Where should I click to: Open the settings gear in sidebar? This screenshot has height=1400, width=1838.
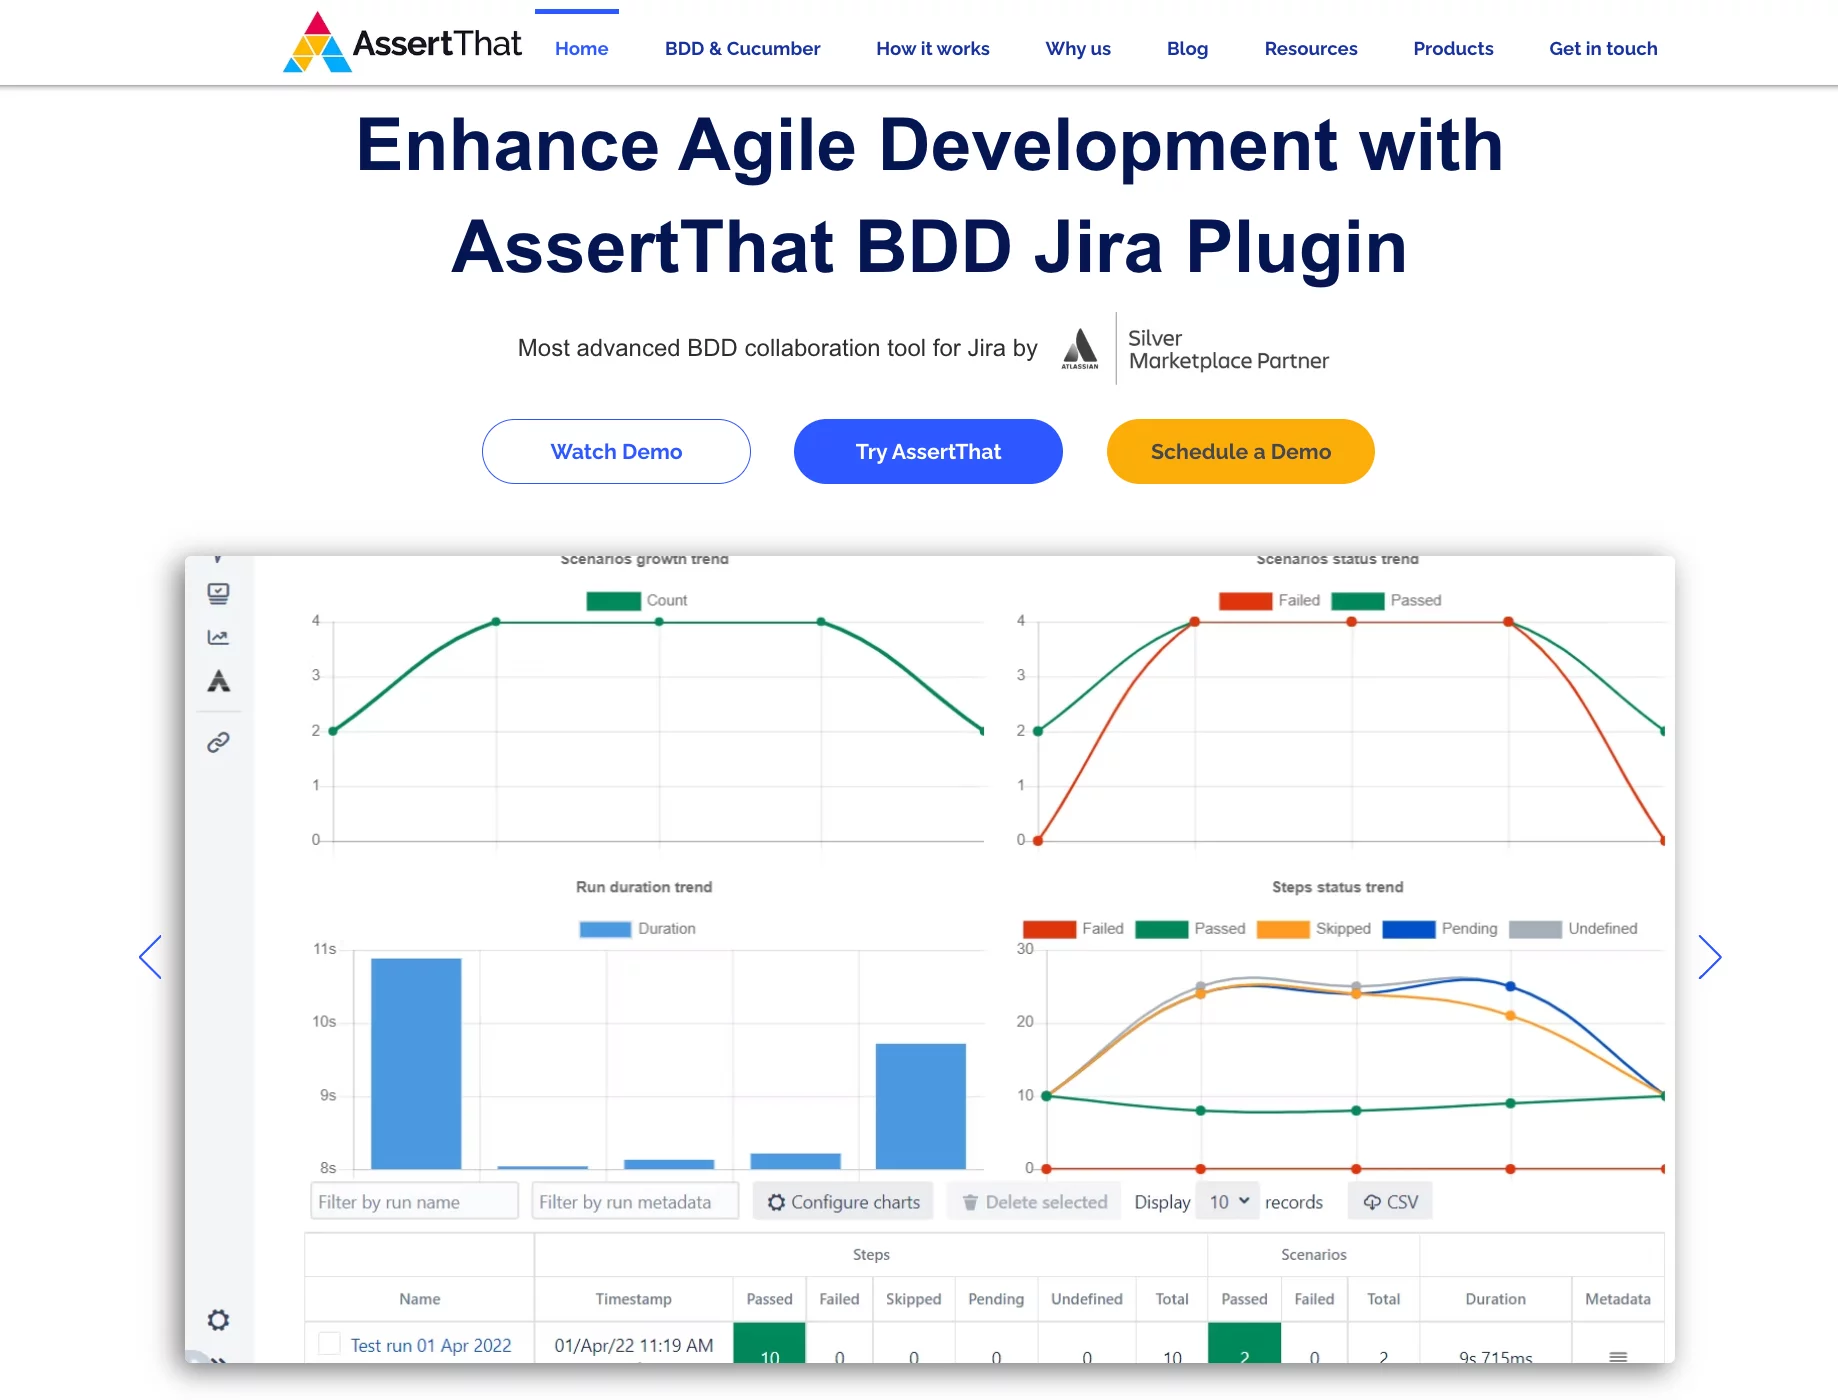pyautogui.click(x=218, y=1320)
